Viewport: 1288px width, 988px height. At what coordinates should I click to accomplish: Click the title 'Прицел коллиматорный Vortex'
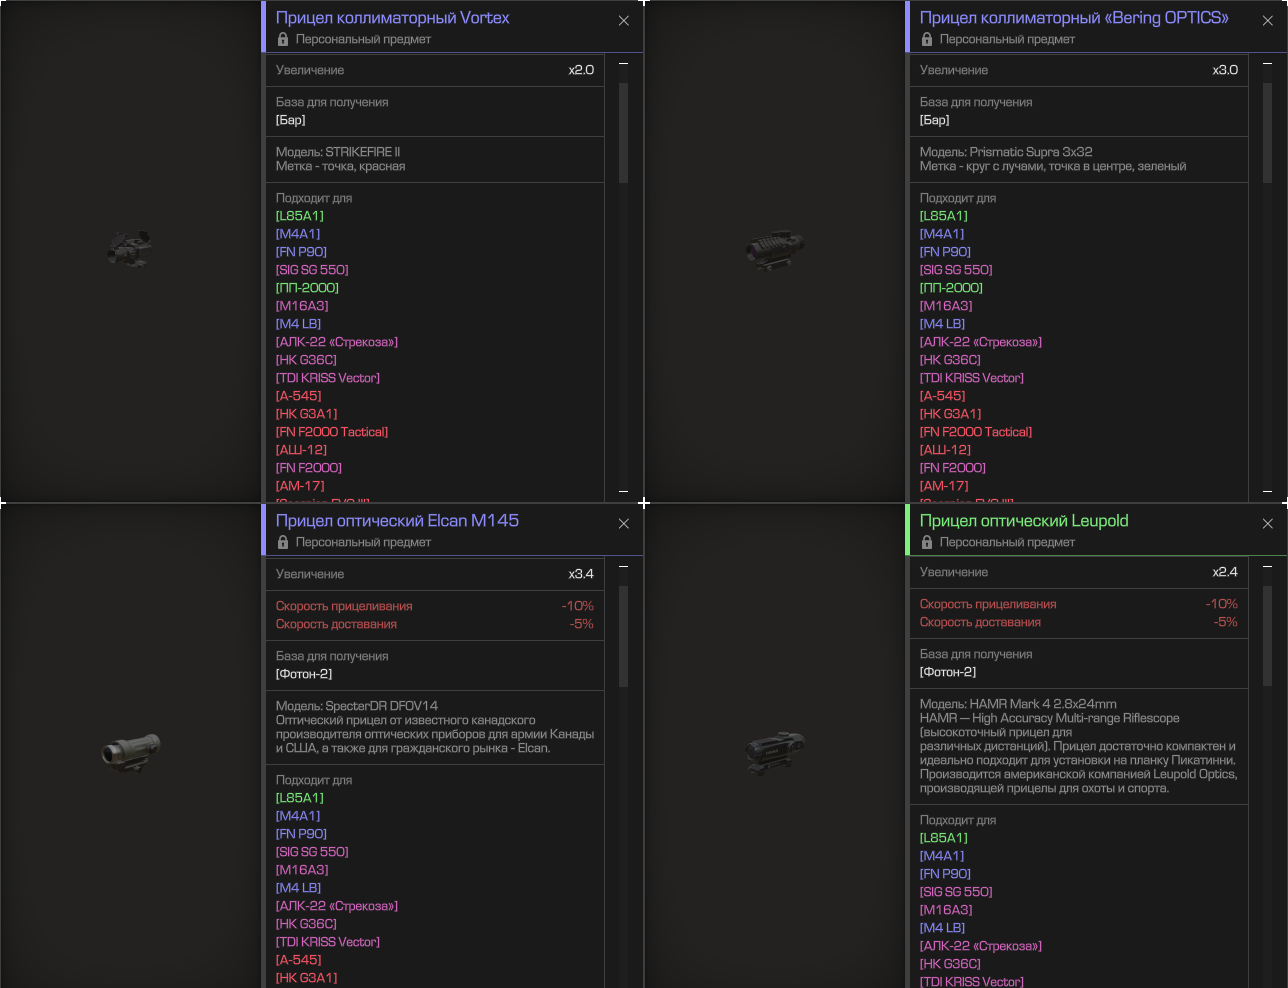click(x=392, y=18)
